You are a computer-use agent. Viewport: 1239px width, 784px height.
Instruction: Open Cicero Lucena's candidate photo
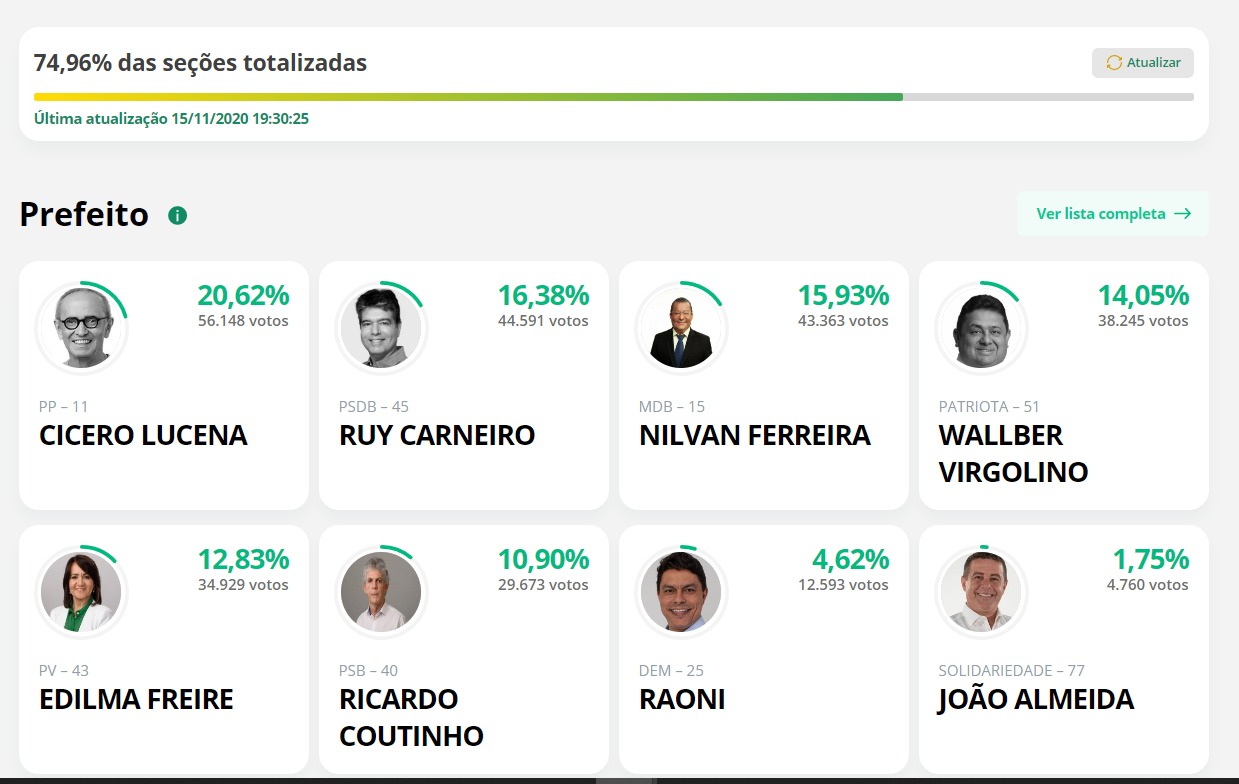[81, 327]
